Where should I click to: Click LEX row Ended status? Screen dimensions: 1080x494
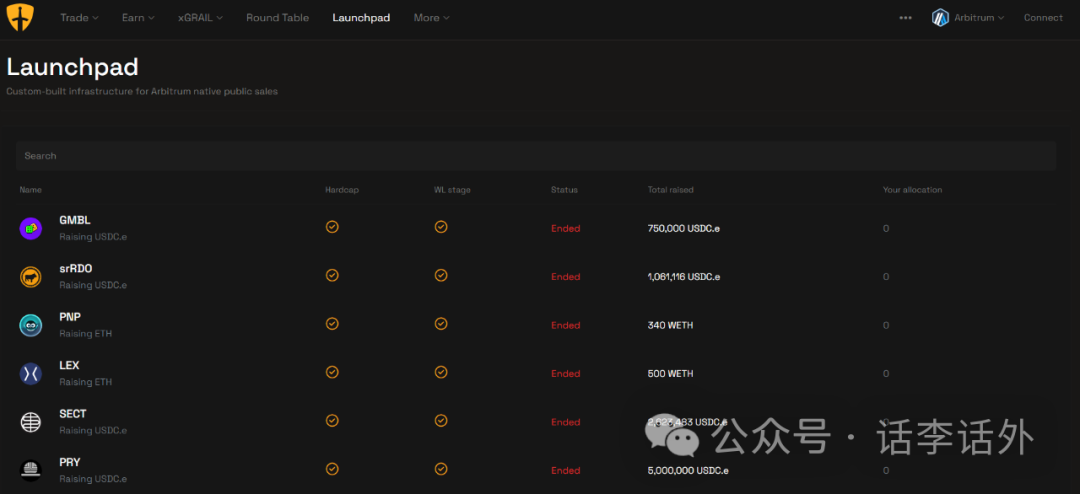pyautogui.click(x=565, y=373)
